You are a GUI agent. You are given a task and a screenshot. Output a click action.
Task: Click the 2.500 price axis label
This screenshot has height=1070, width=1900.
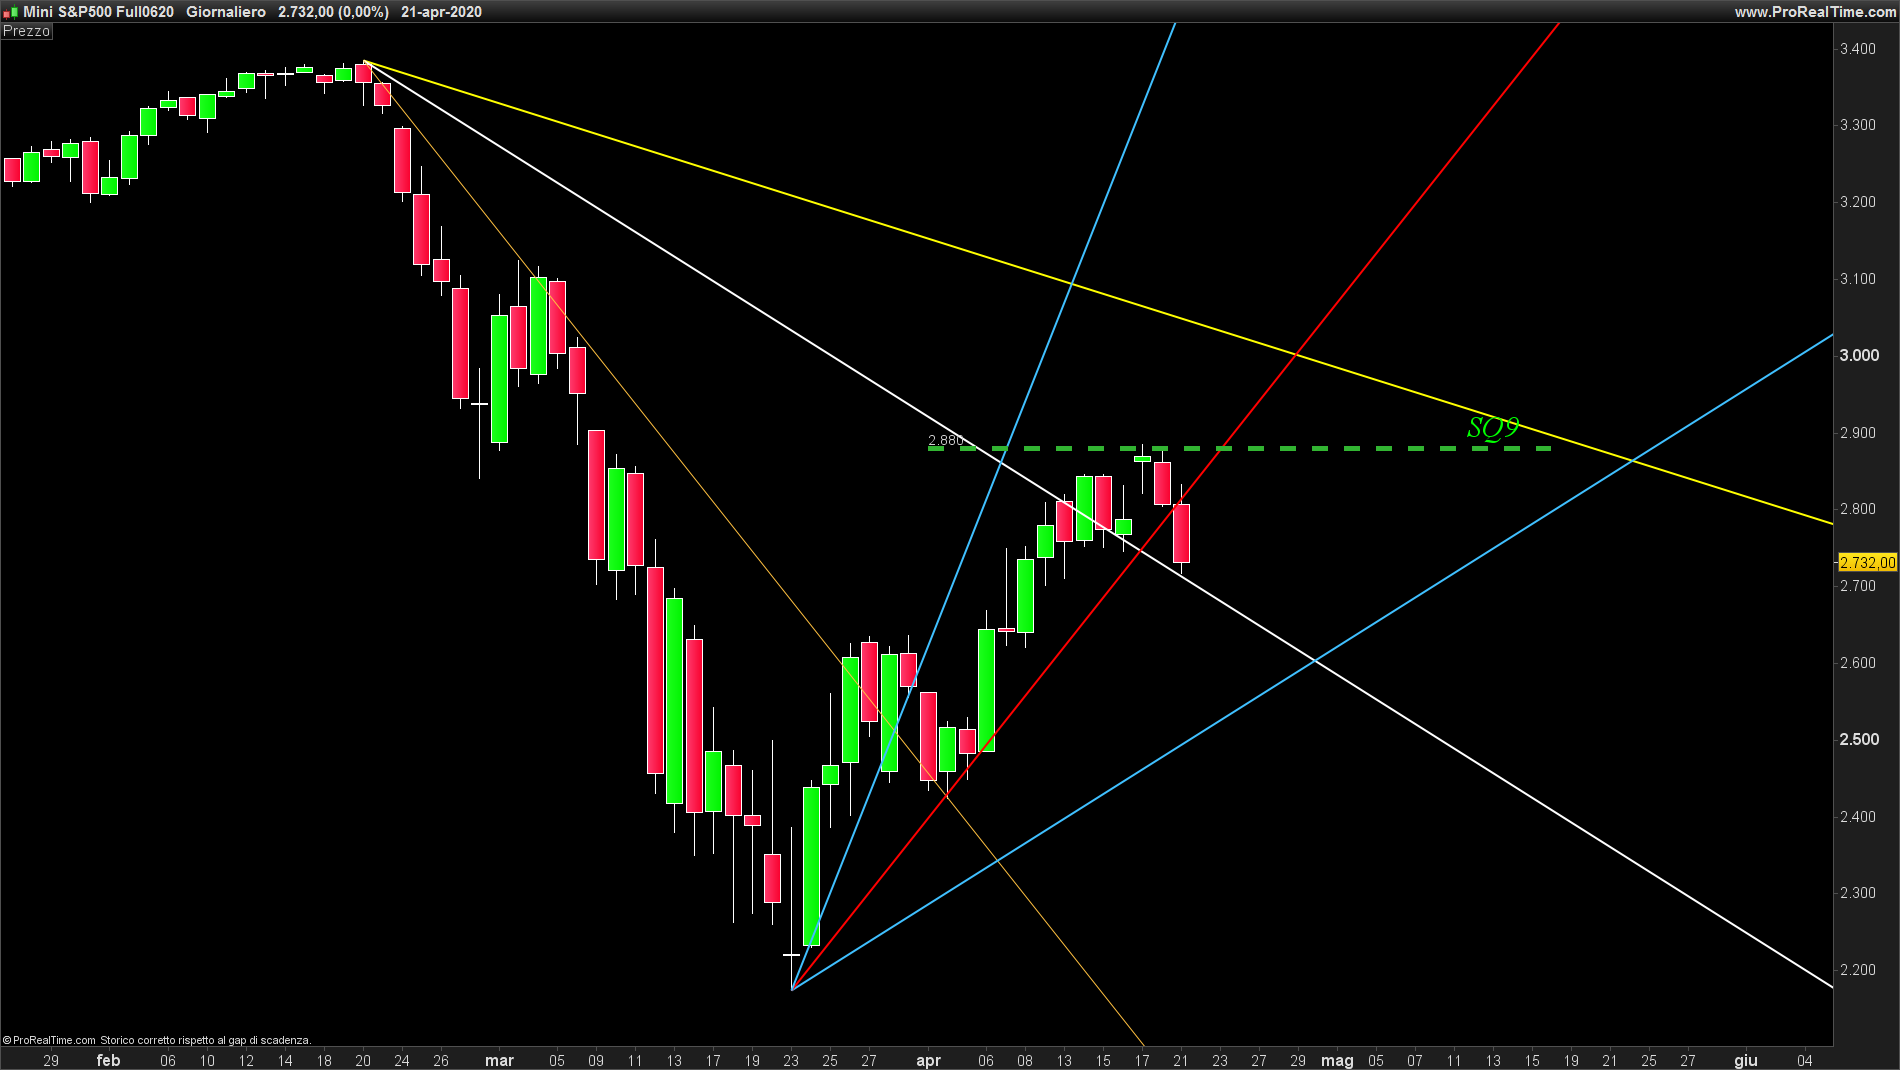[1859, 739]
